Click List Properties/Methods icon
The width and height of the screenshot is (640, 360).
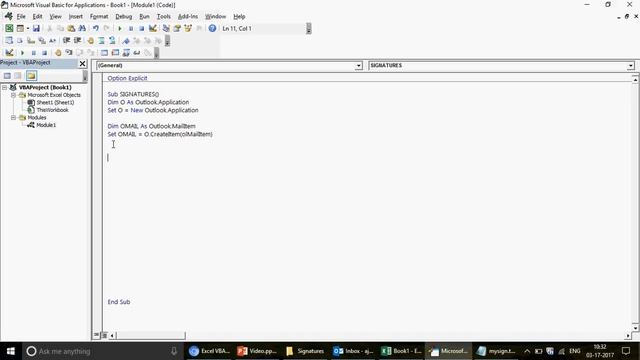[x=9, y=40]
